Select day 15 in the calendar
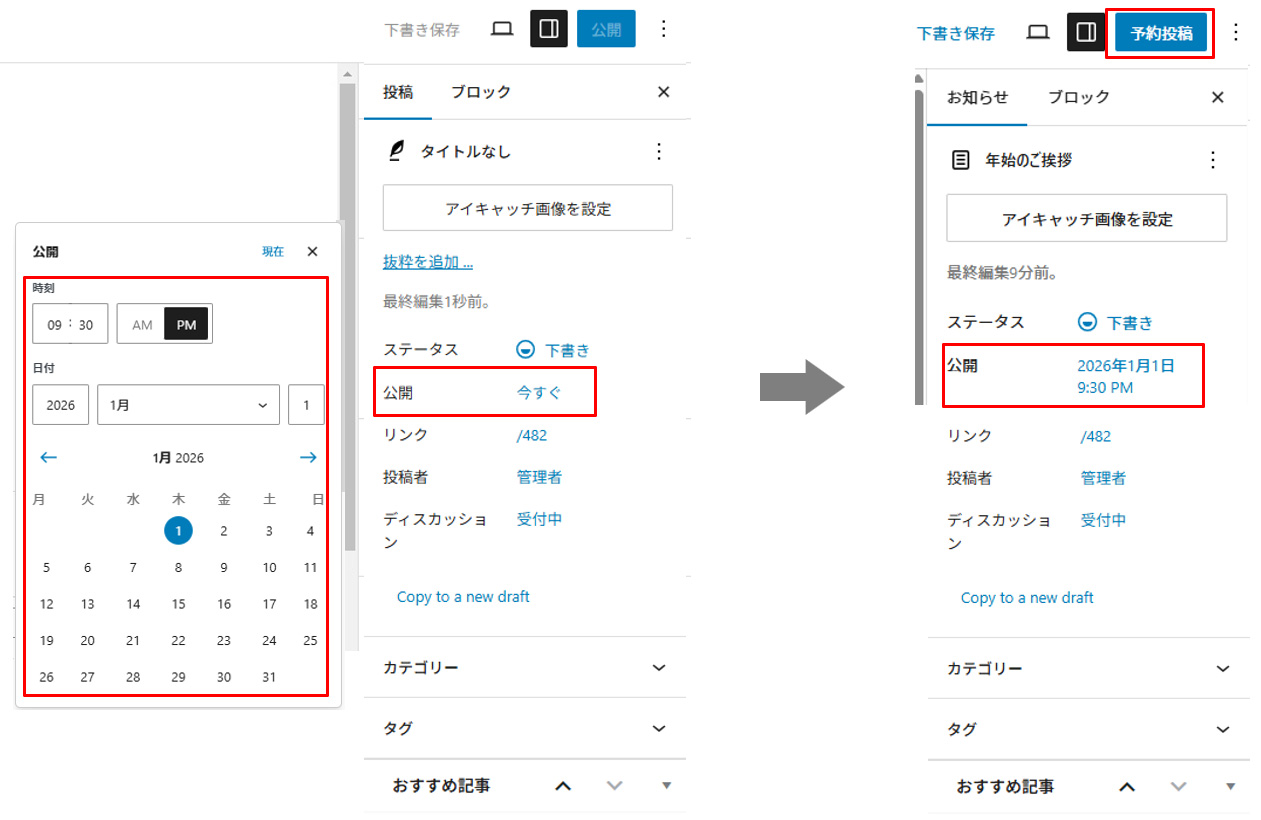 pyautogui.click(x=178, y=604)
